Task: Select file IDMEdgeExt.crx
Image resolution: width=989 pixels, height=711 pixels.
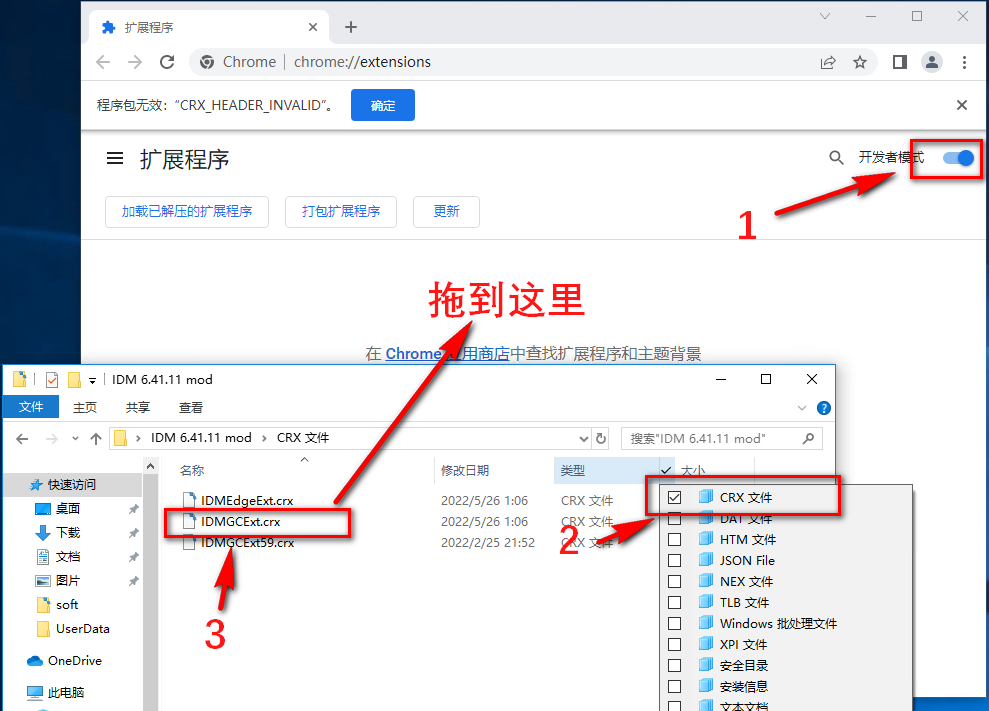Action: click(247, 500)
